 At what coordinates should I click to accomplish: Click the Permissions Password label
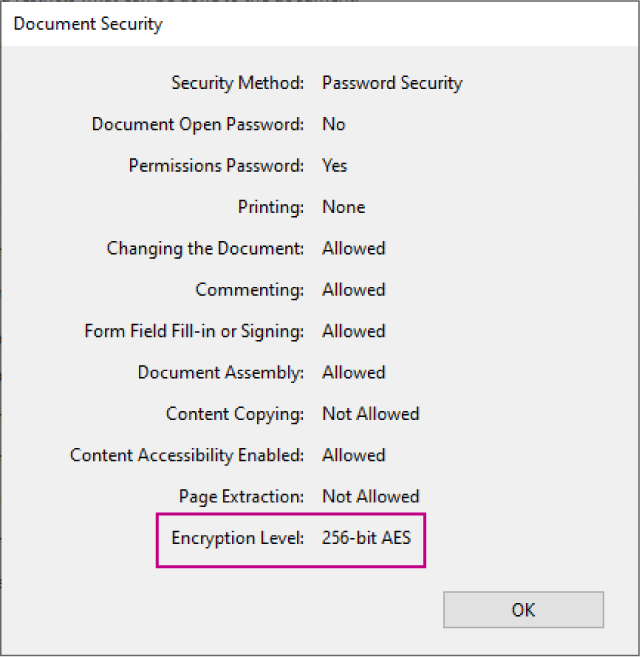tap(216, 166)
